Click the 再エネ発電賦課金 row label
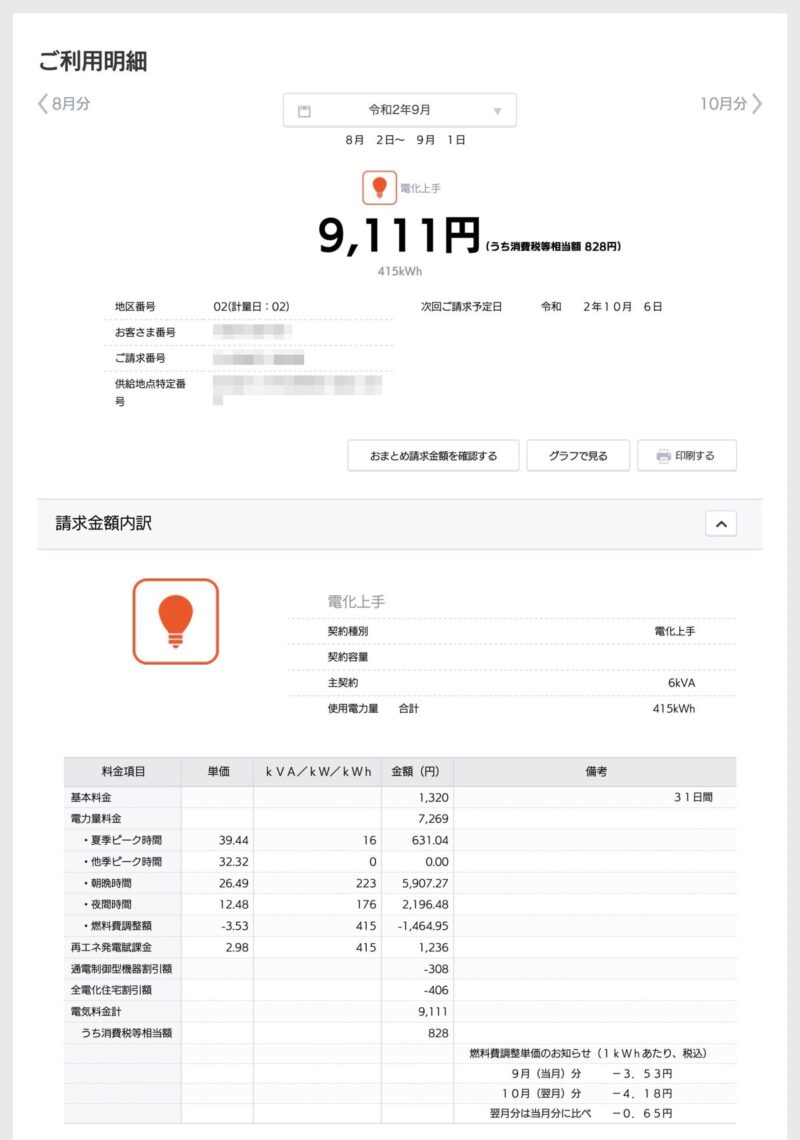The image size is (800, 1140). click(110, 947)
